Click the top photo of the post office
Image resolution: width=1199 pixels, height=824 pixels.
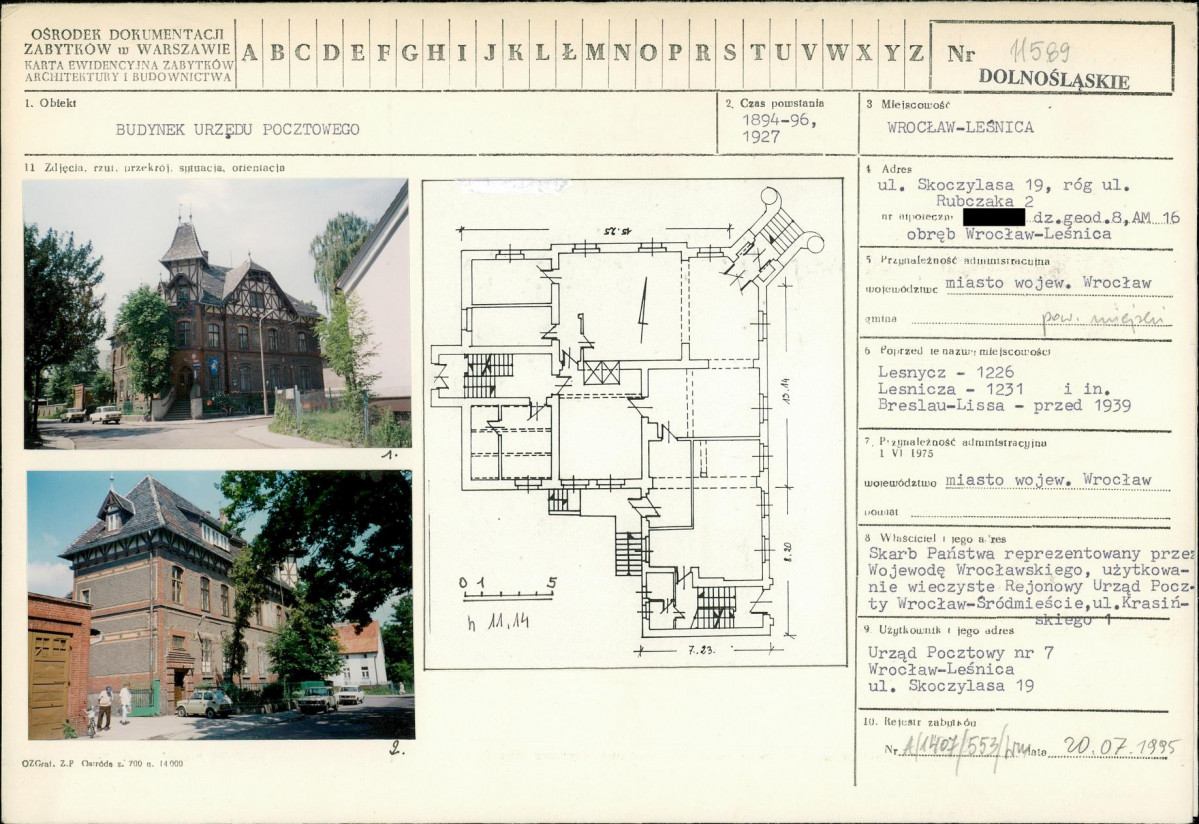(215, 313)
